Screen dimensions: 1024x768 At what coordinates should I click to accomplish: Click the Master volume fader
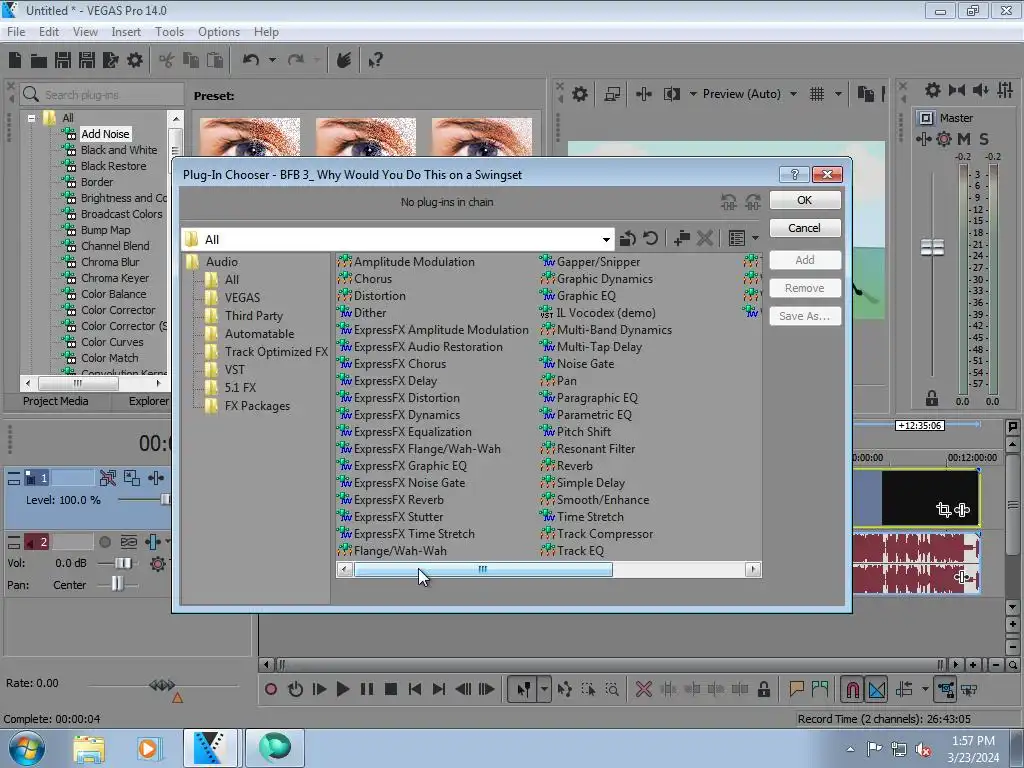coord(932,247)
